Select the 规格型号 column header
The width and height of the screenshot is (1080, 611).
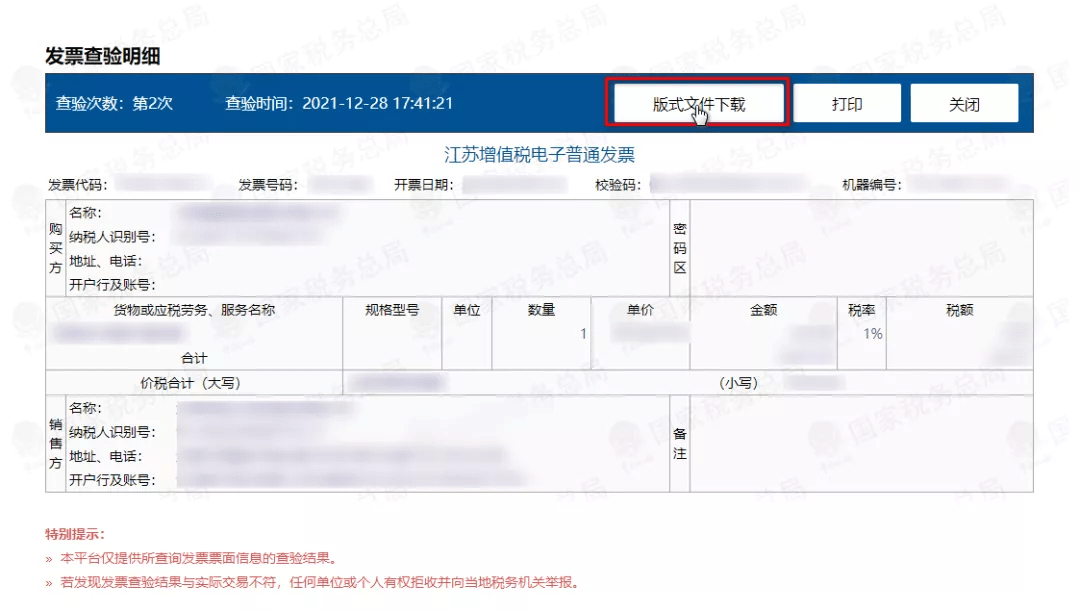coord(392,310)
